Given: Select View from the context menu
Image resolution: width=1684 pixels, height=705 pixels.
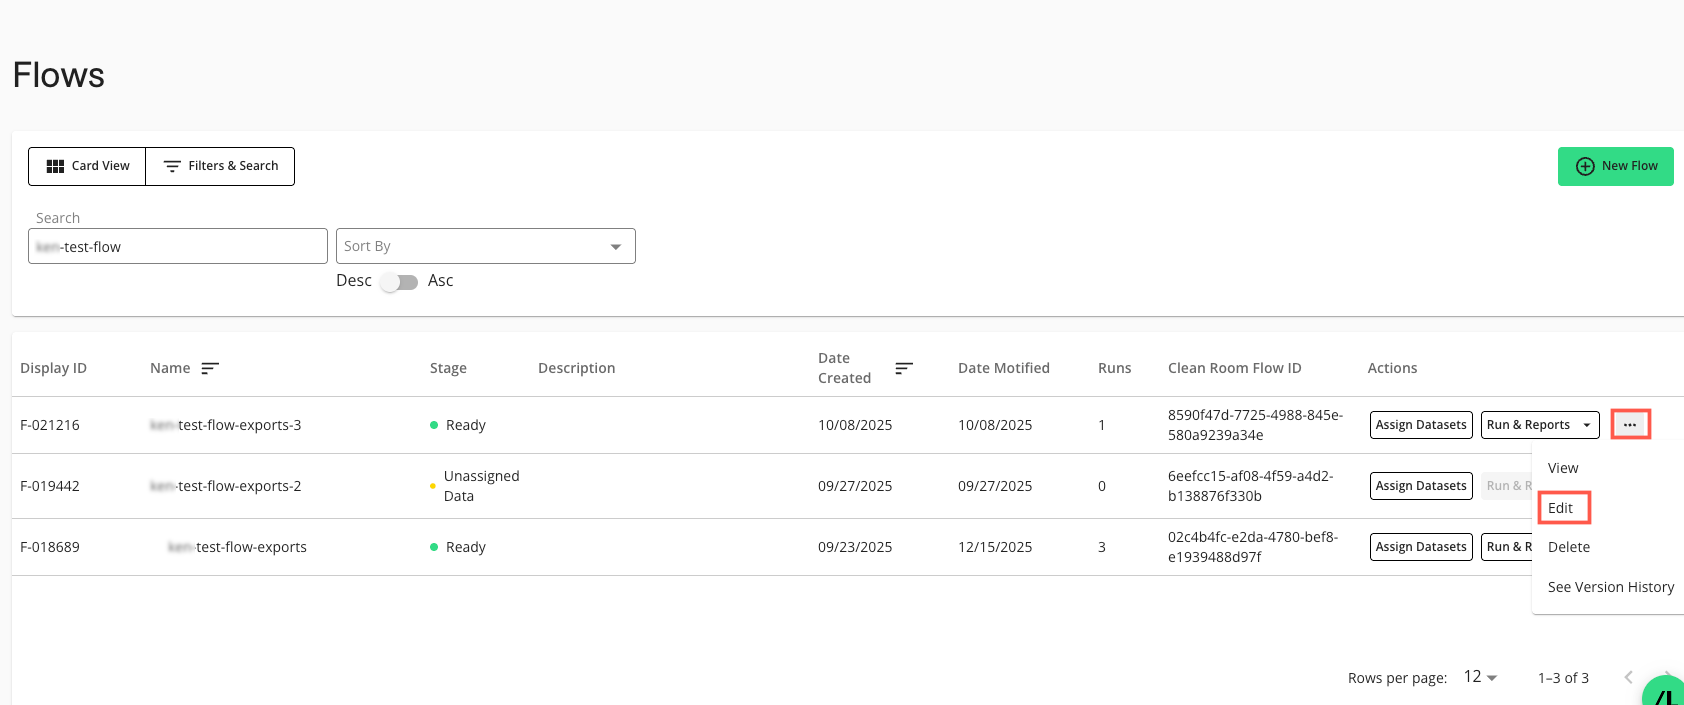Looking at the screenshot, I should 1563,468.
